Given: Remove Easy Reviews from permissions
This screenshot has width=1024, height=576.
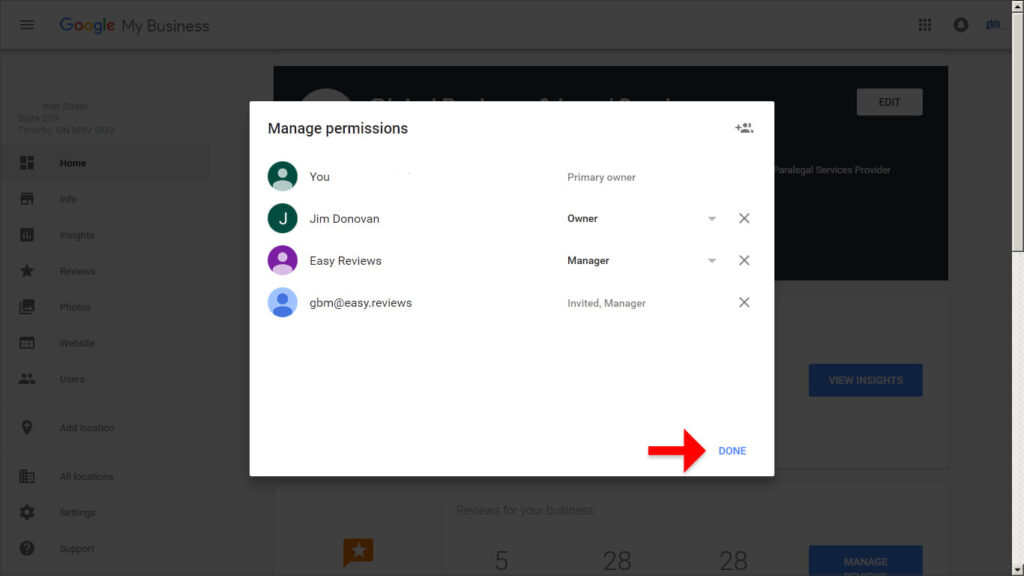Looking at the screenshot, I should [744, 260].
